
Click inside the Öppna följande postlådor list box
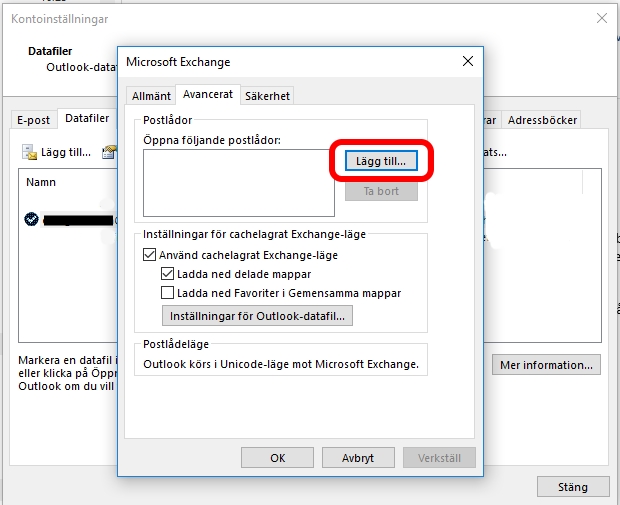point(239,183)
